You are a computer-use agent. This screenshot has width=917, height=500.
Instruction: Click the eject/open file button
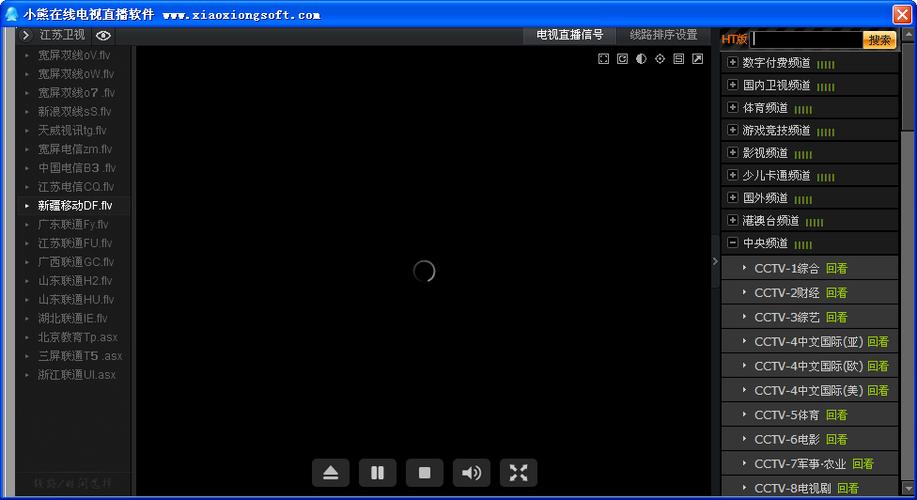click(x=331, y=473)
